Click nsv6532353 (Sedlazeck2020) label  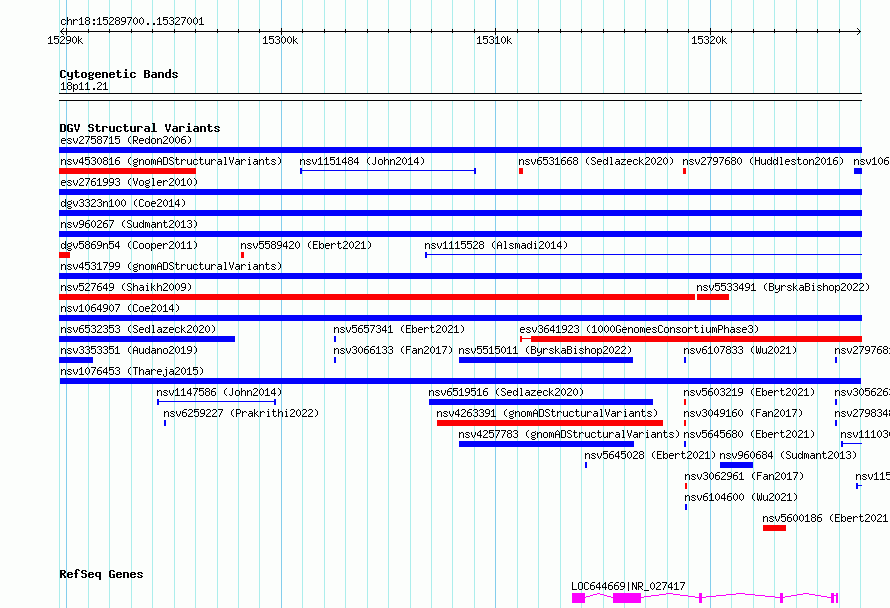pyautogui.click(x=138, y=329)
